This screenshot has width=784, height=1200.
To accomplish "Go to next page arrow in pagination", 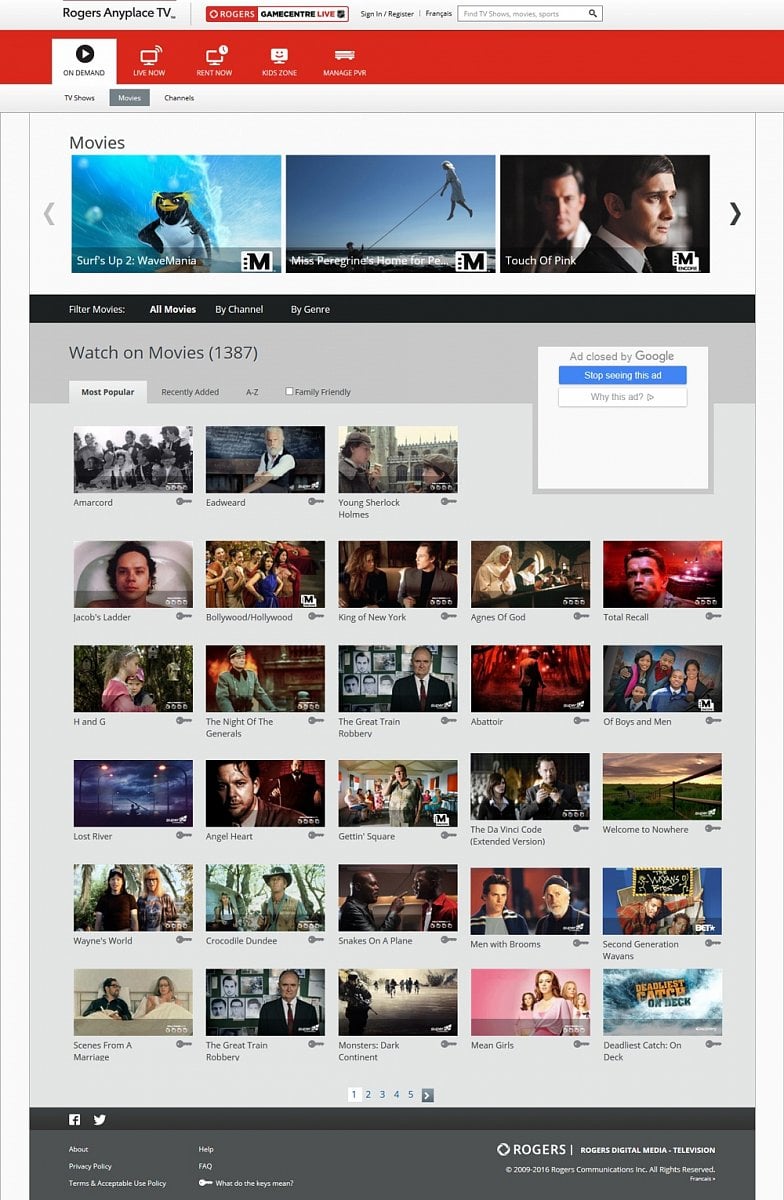I will click(x=427, y=1095).
